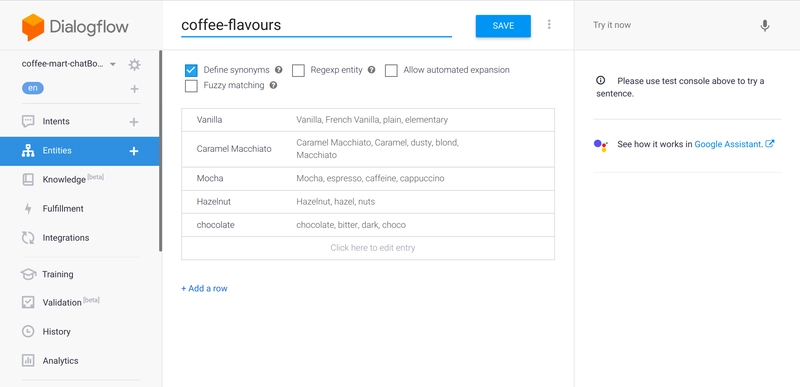Turn on the Fuzzy matching checkbox
800x387 pixels.
(191, 86)
